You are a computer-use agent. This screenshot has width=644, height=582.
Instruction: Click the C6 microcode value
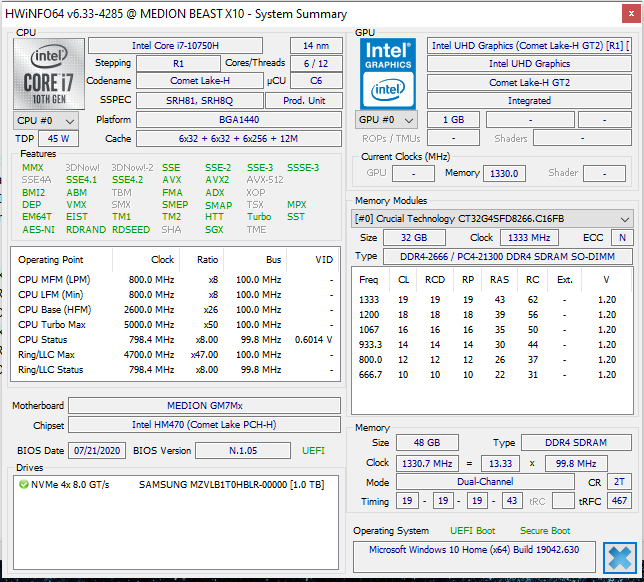pyautogui.click(x=316, y=81)
